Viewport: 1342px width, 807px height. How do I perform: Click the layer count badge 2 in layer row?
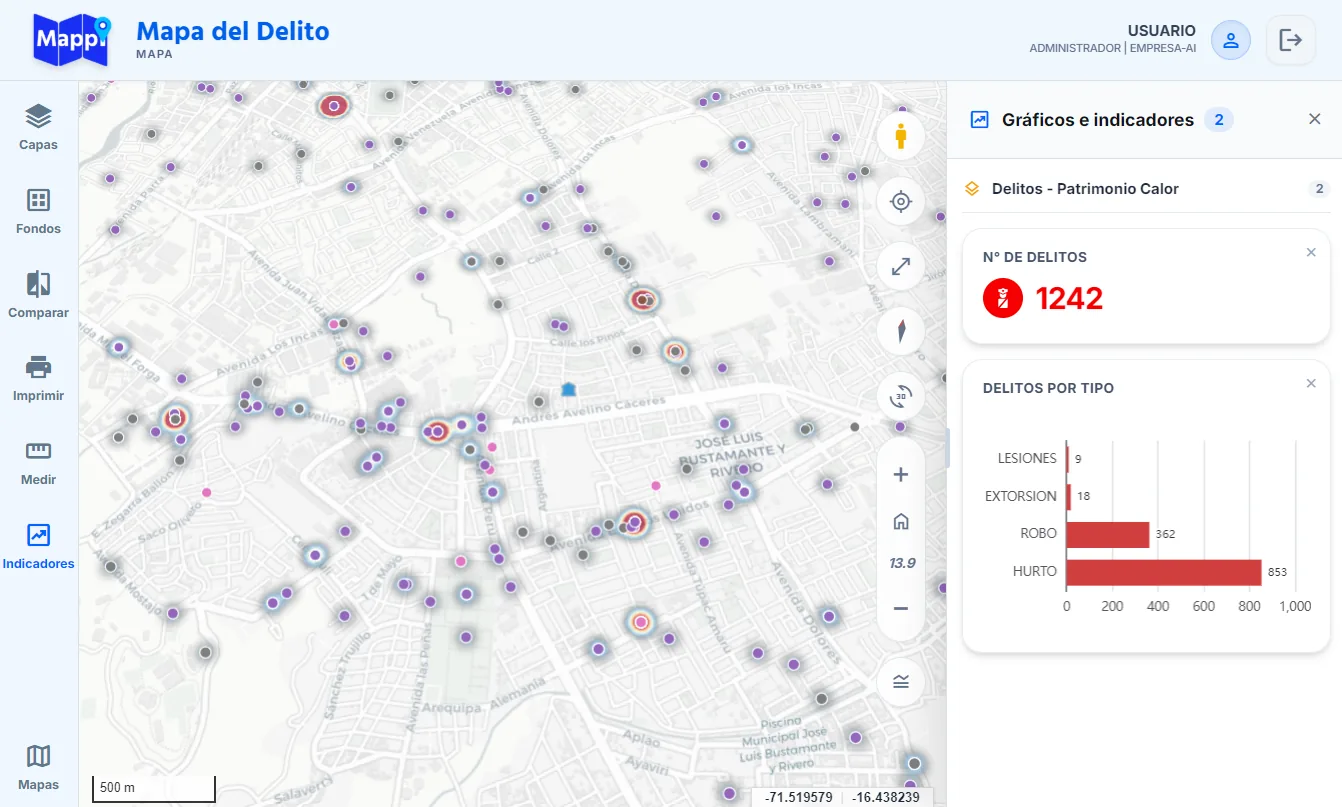[x=1319, y=189]
